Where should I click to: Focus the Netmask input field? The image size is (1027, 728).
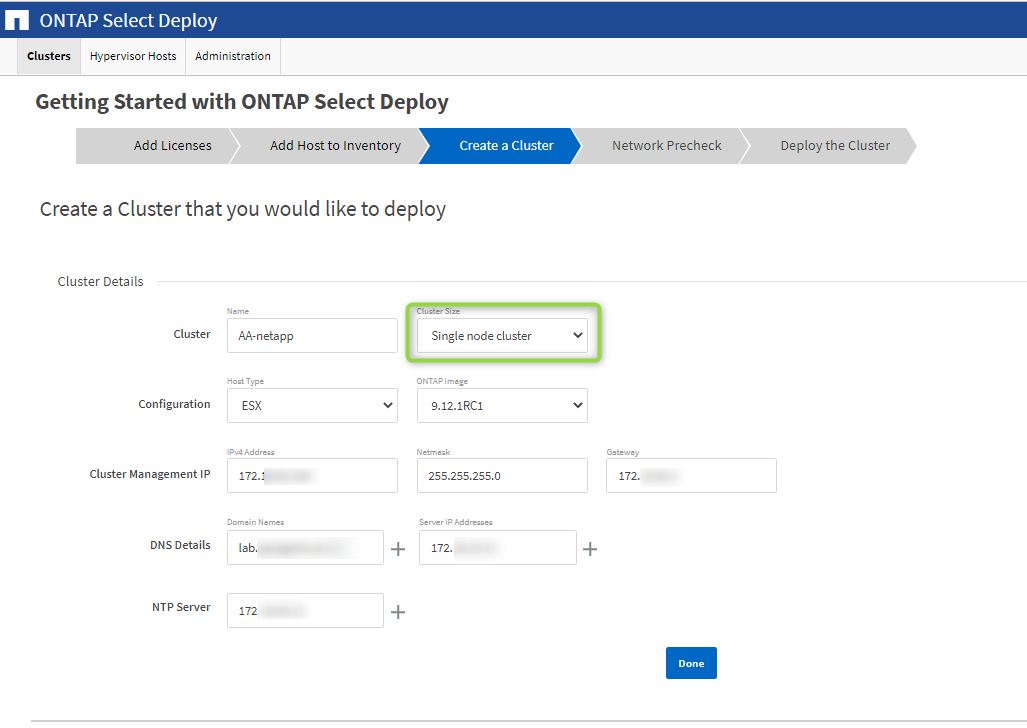502,476
